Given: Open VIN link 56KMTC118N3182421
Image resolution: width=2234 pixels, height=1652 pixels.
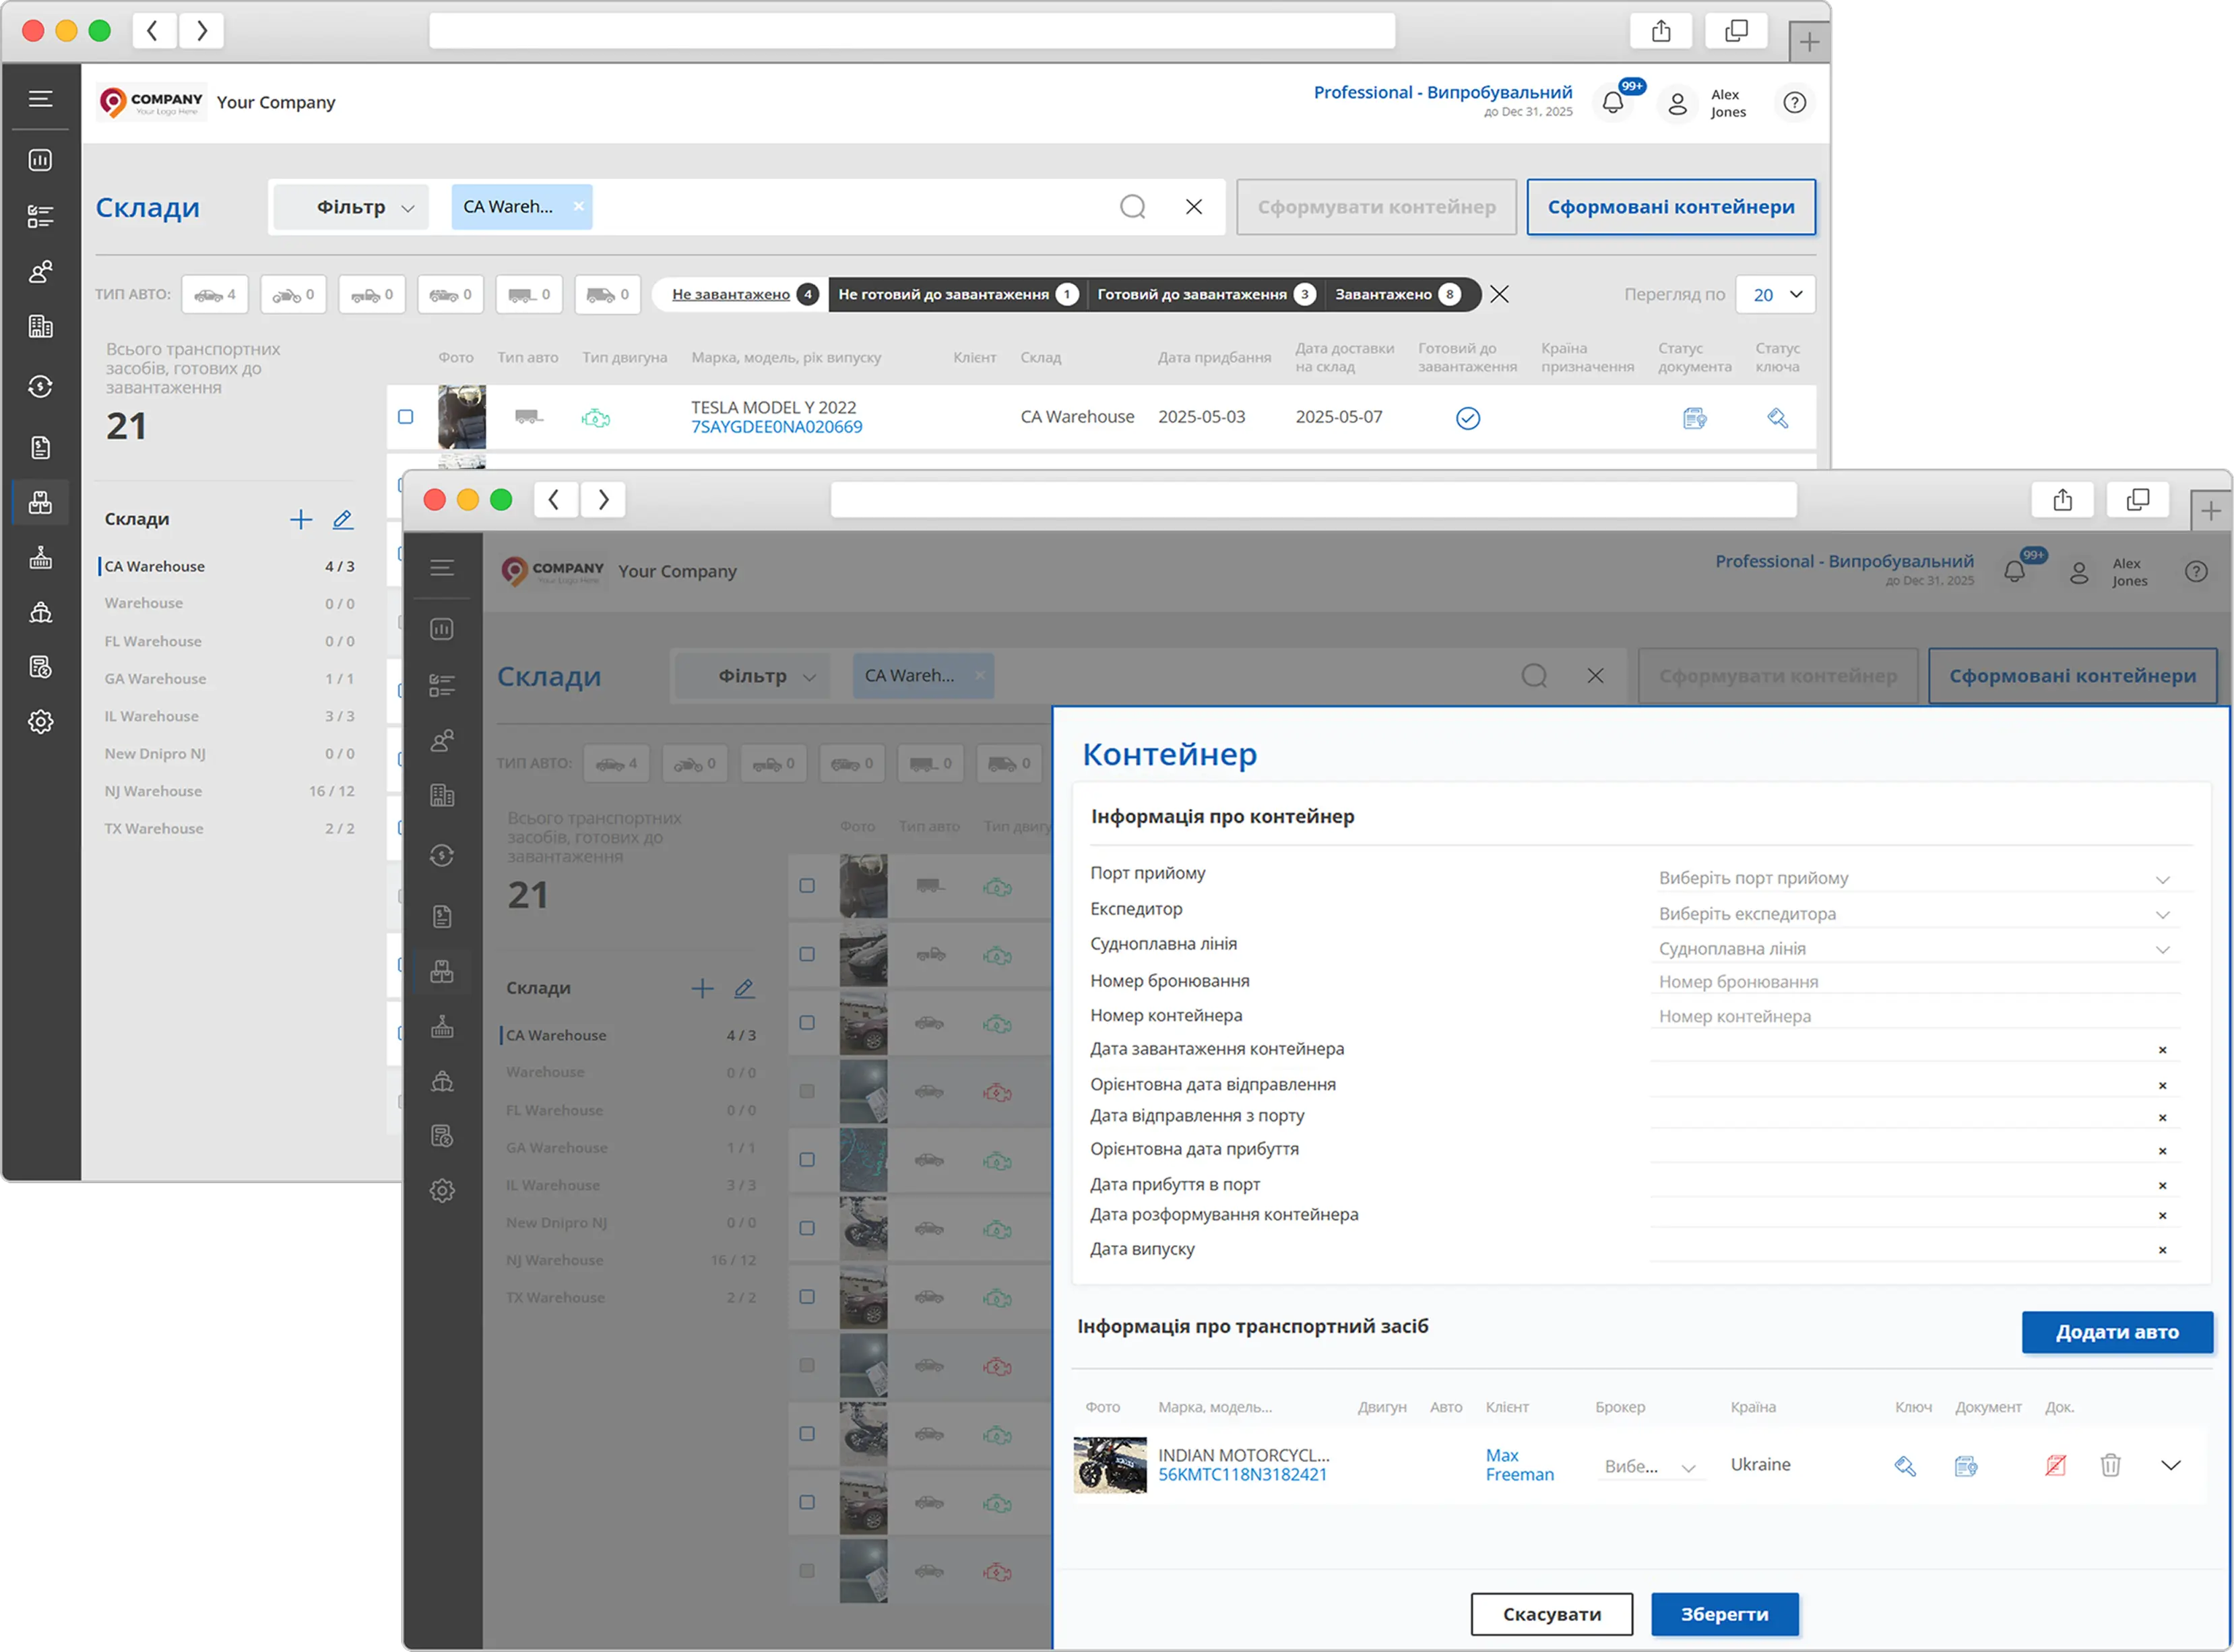Looking at the screenshot, I should point(1243,1475).
